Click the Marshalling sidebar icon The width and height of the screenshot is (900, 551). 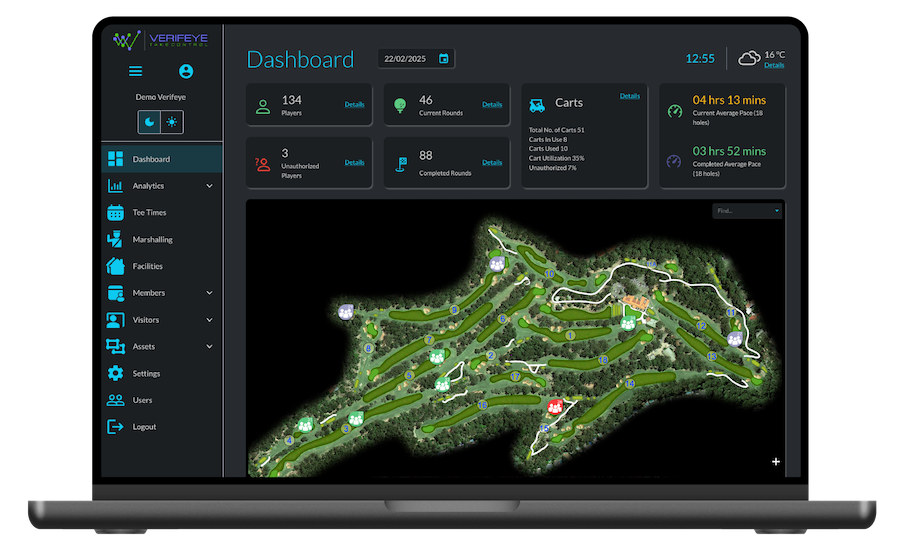pyautogui.click(x=115, y=240)
